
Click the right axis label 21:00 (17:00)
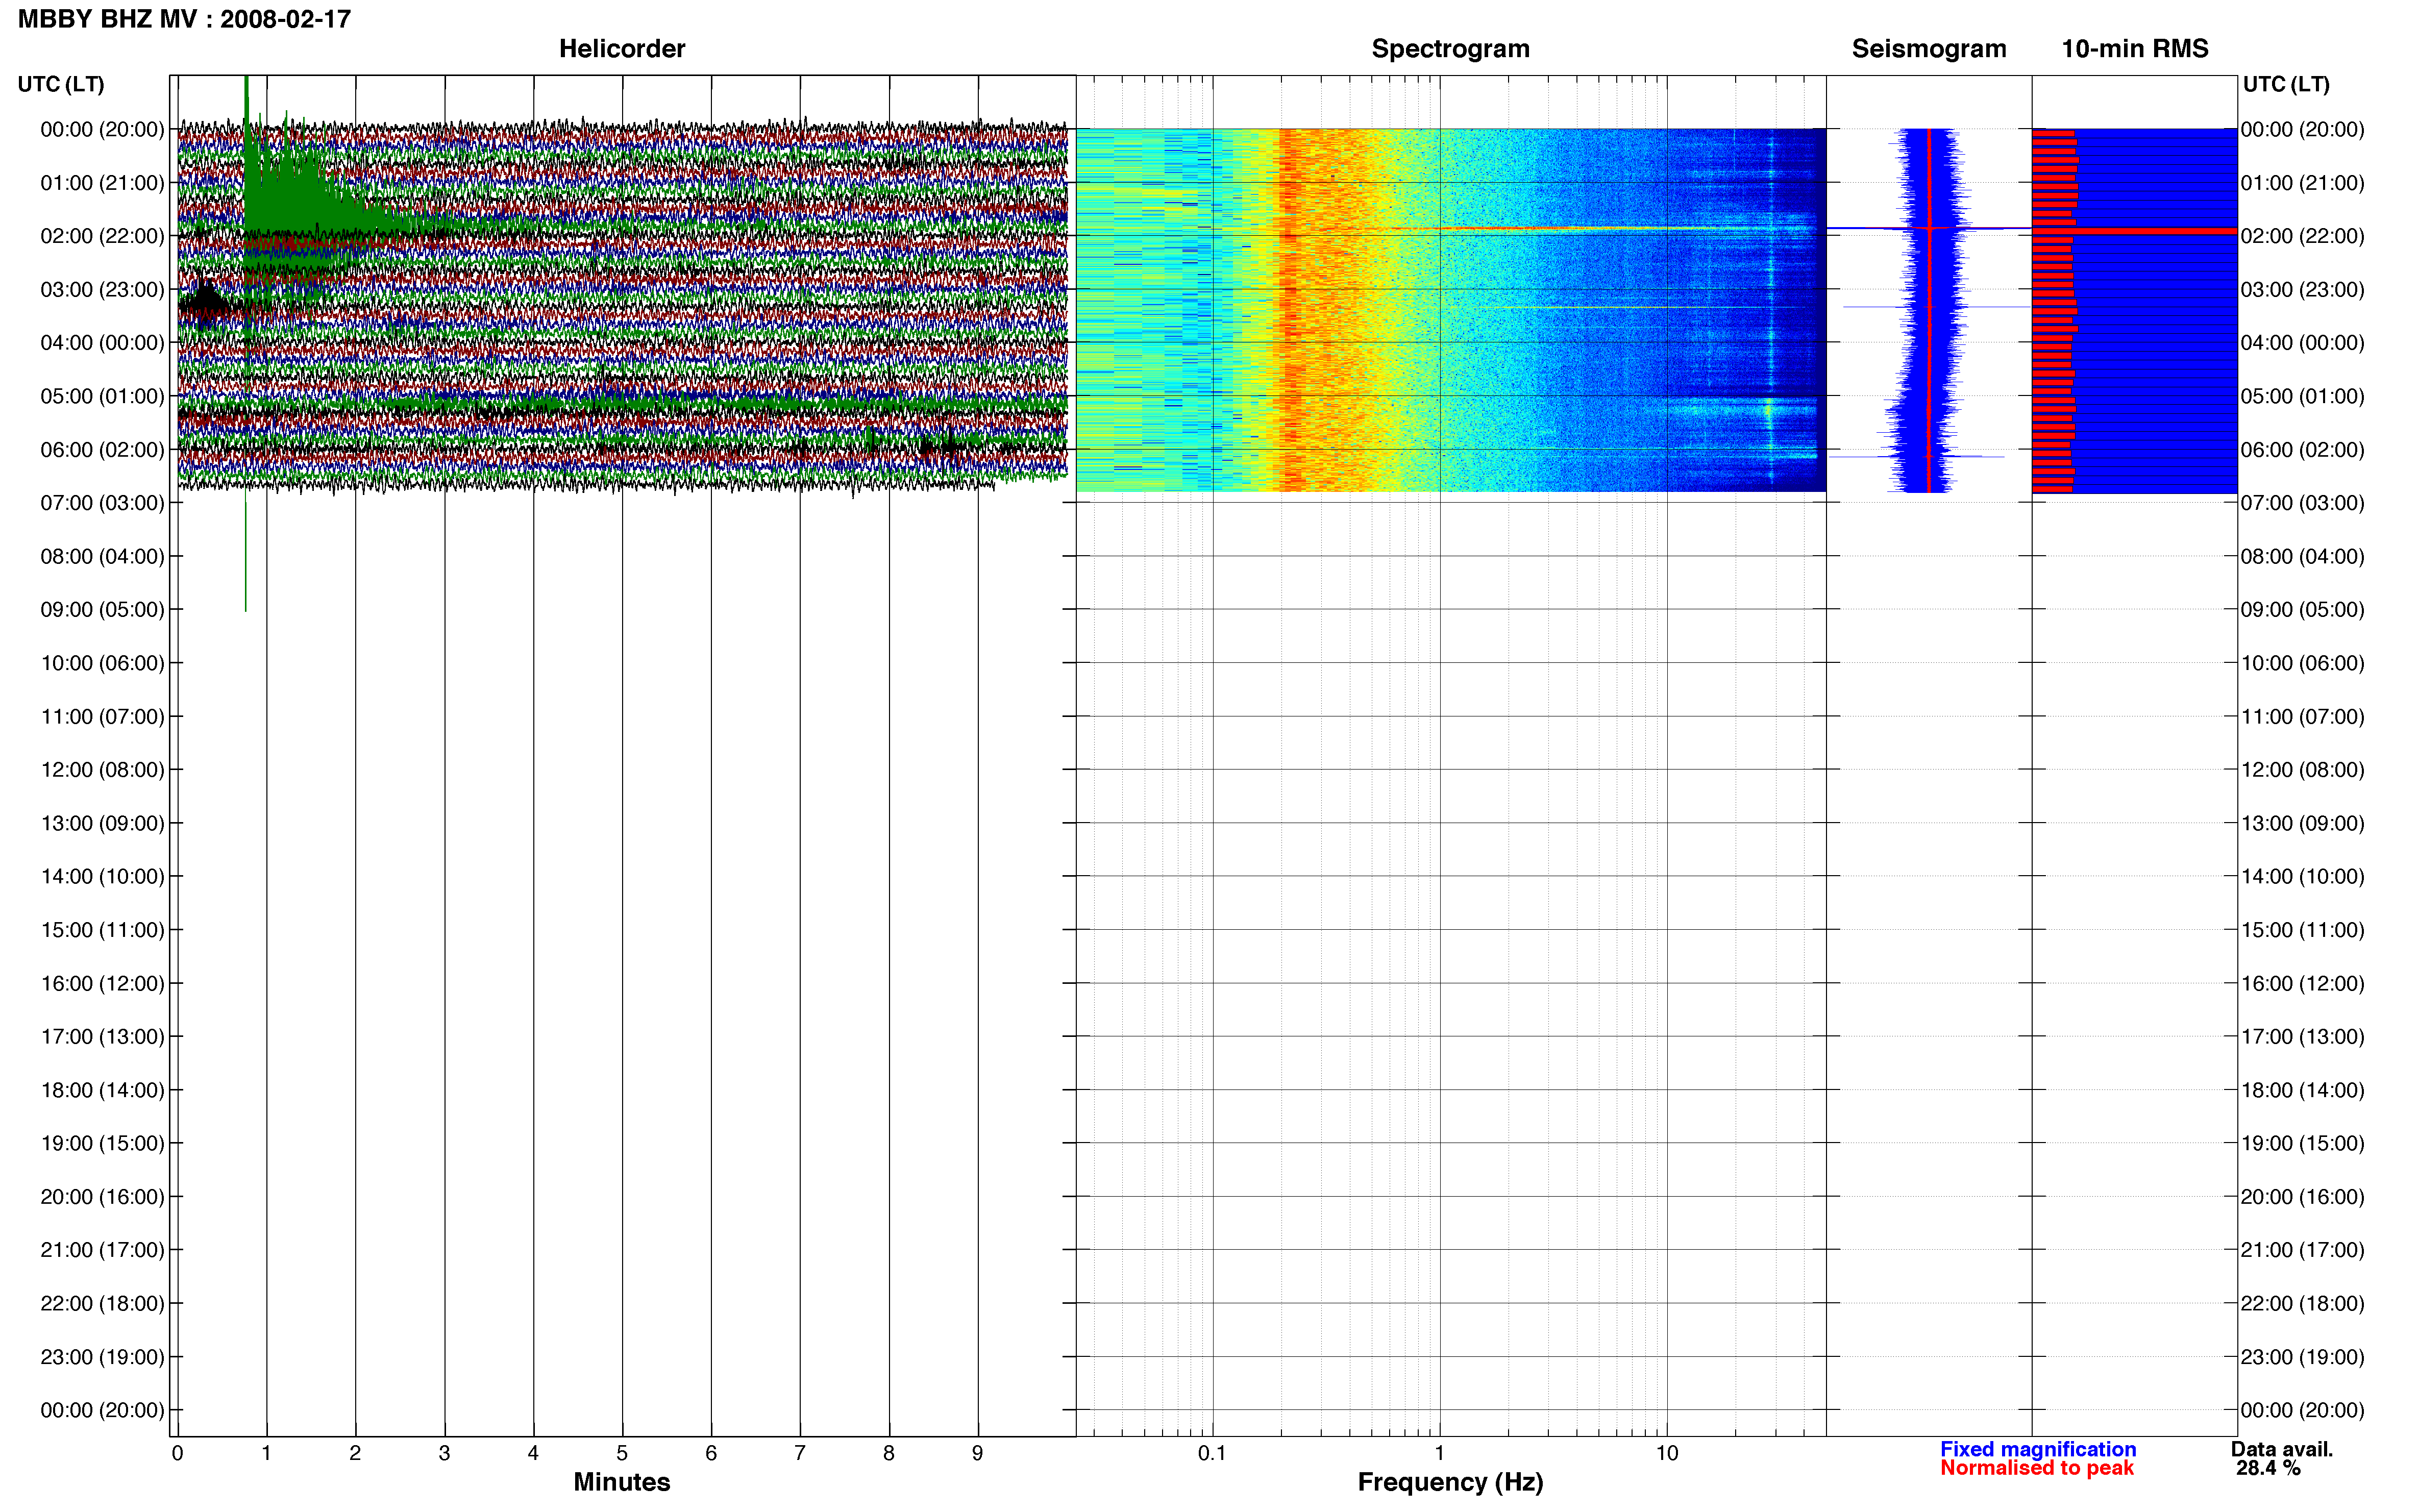(x=2302, y=1250)
